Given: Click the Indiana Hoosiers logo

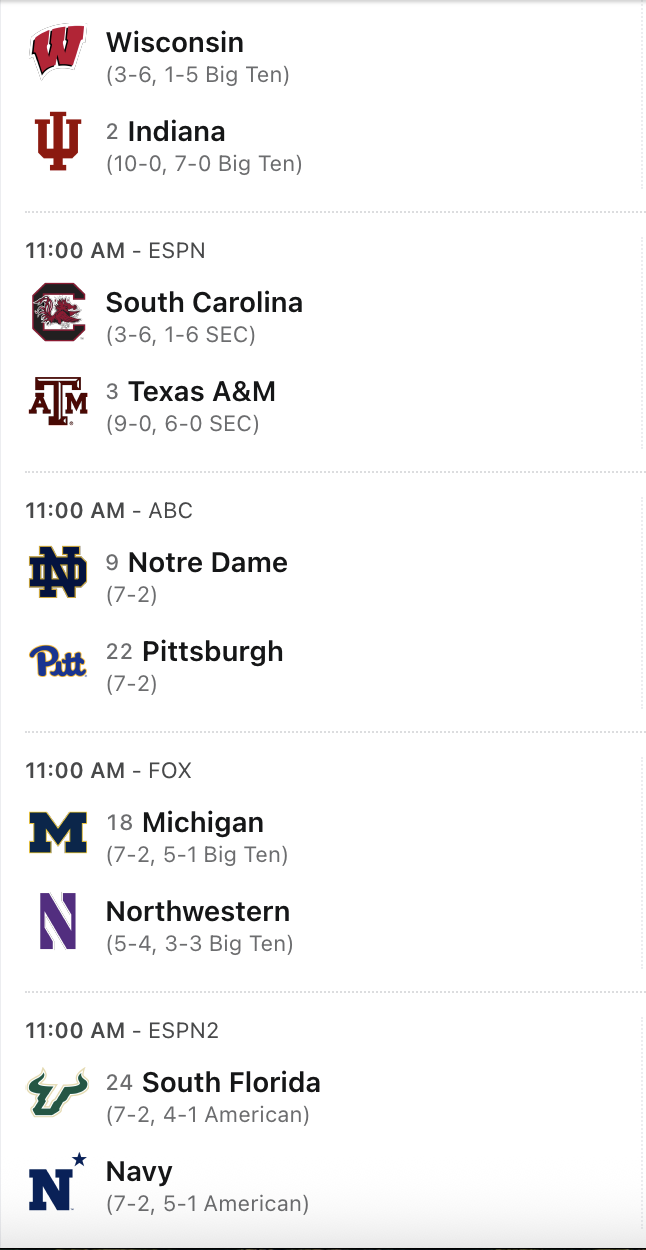Looking at the screenshot, I should (58, 141).
